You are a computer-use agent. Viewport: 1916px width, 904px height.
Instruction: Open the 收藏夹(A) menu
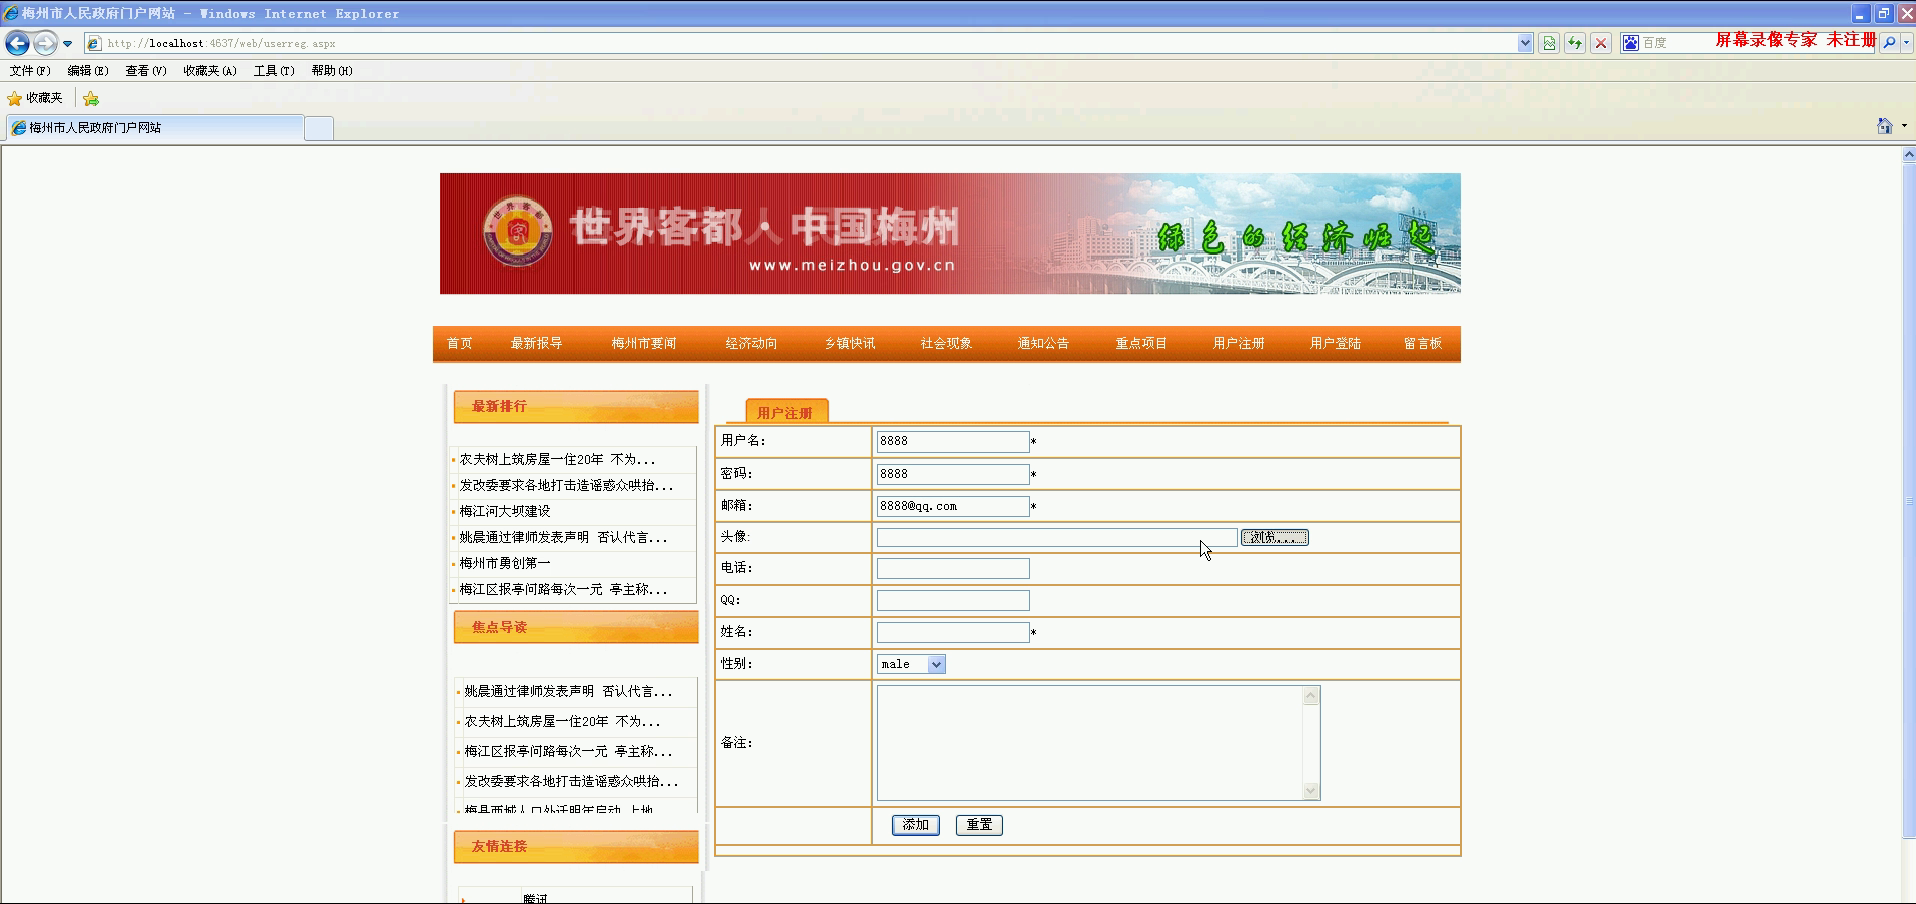coord(210,71)
